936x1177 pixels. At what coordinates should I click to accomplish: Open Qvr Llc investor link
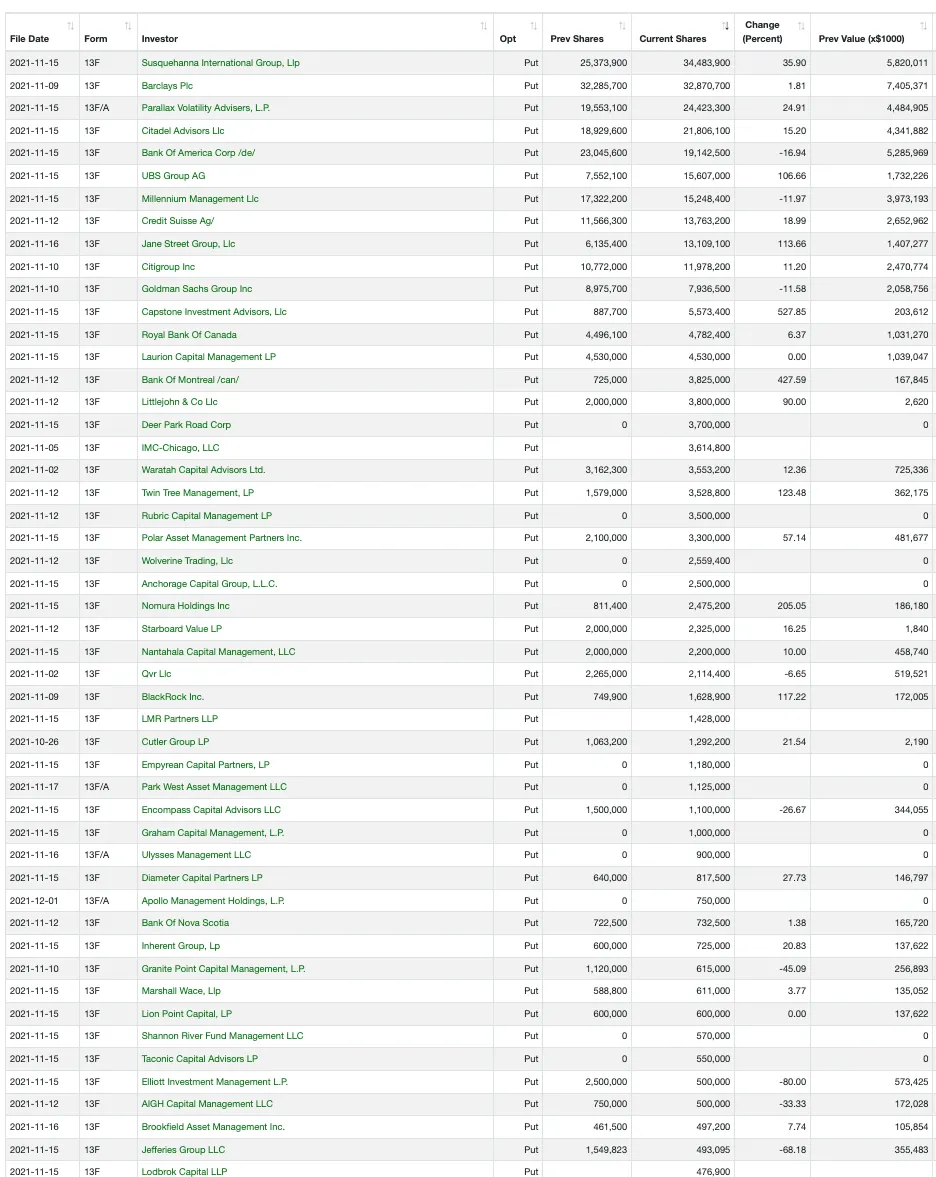[x=156, y=674]
